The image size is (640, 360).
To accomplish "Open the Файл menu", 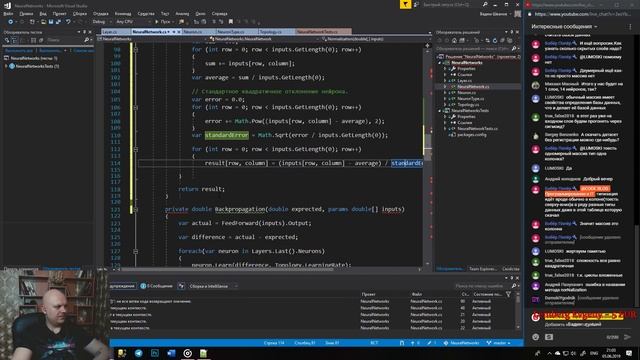I will click(x=8, y=13).
